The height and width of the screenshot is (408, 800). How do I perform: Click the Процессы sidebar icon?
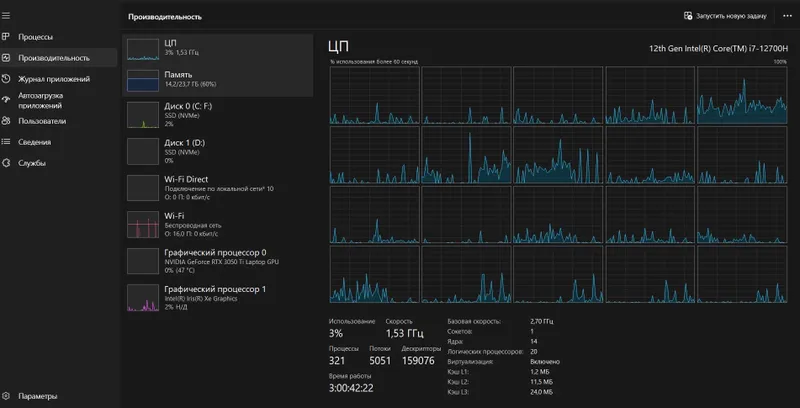pyautogui.click(x=6, y=37)
